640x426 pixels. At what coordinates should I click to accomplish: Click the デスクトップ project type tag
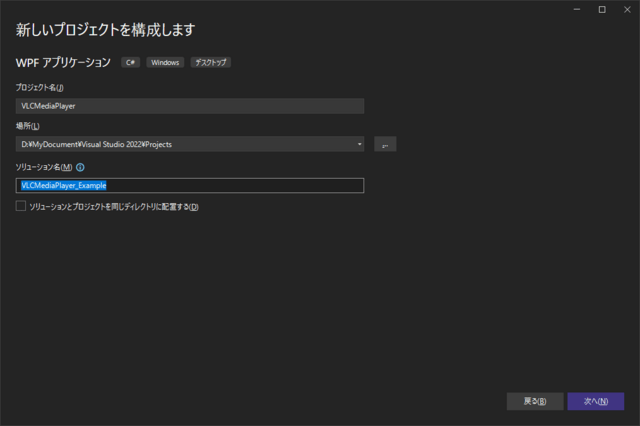(x=211, y=62)
